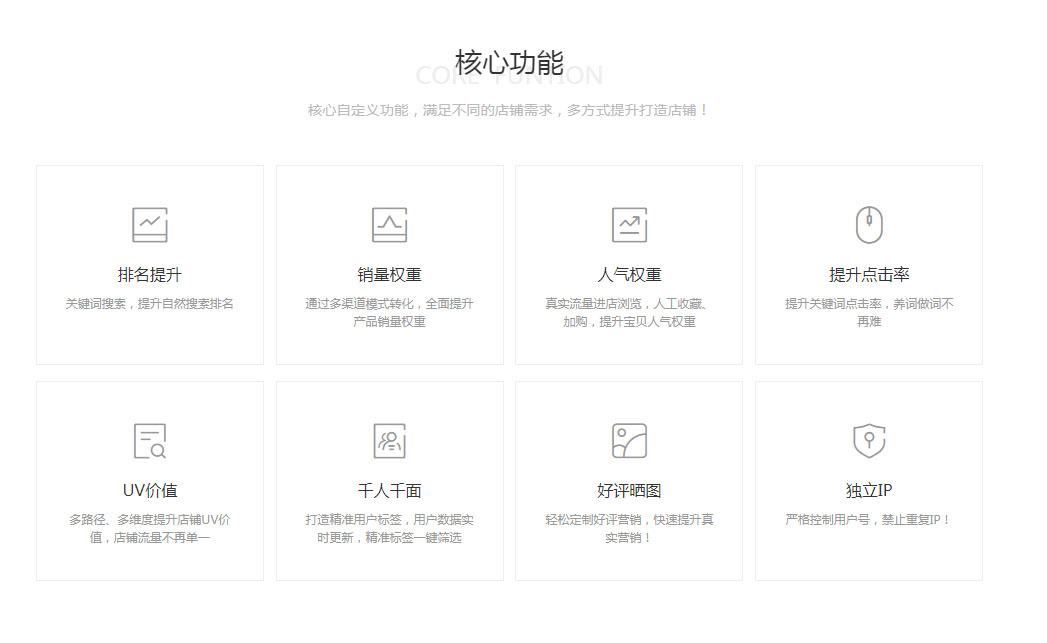Click the 独立IP title
The width and height of the screenshot is (1047, 643).
click(869, 491)
